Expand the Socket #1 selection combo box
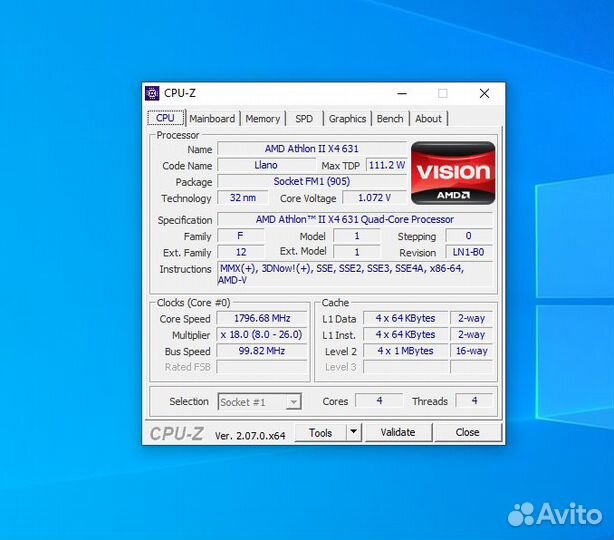Screen dimensions: 614x540 tap(259, 402)
